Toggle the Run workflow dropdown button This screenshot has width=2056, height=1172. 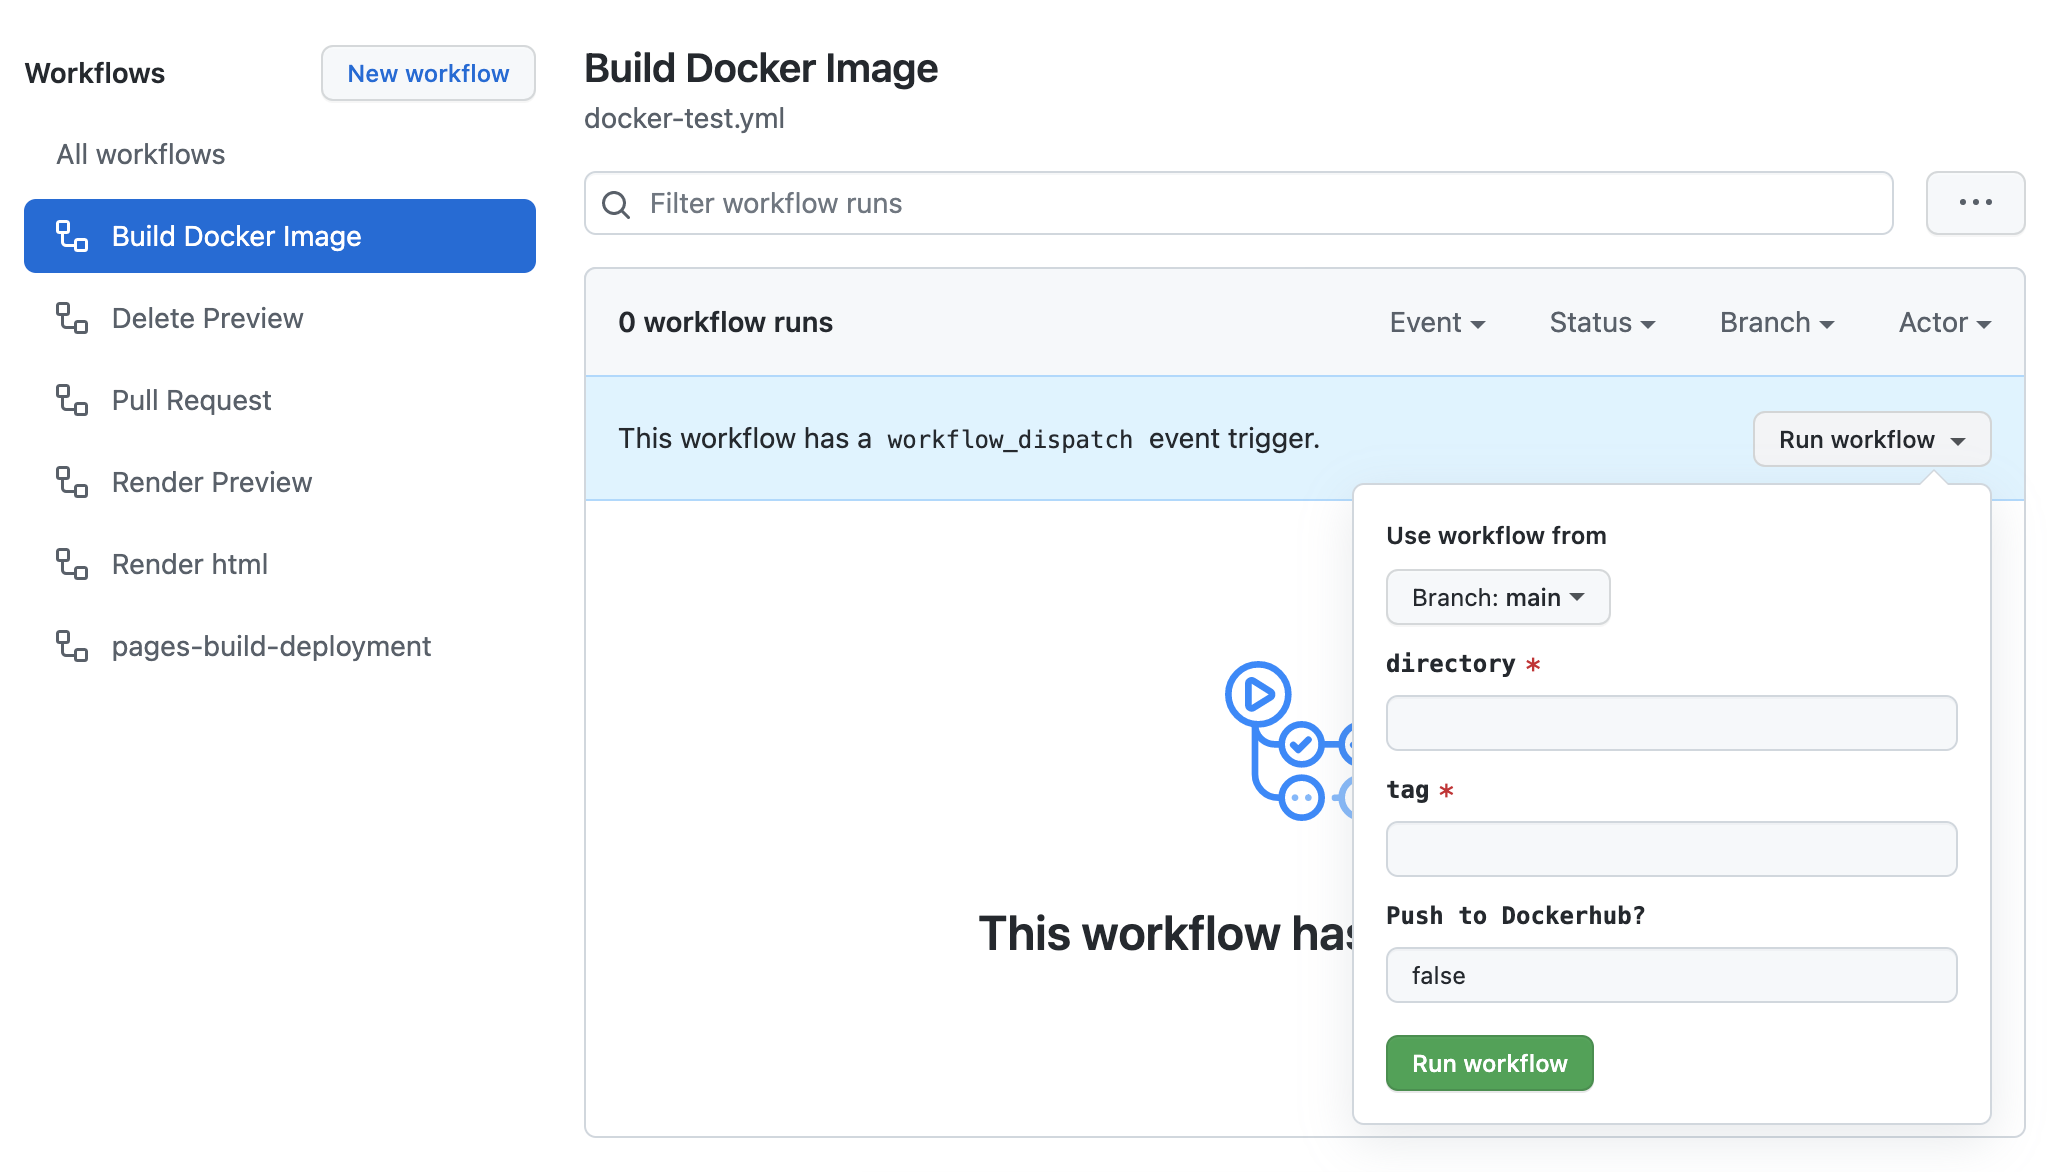(x=1871, y=440)
